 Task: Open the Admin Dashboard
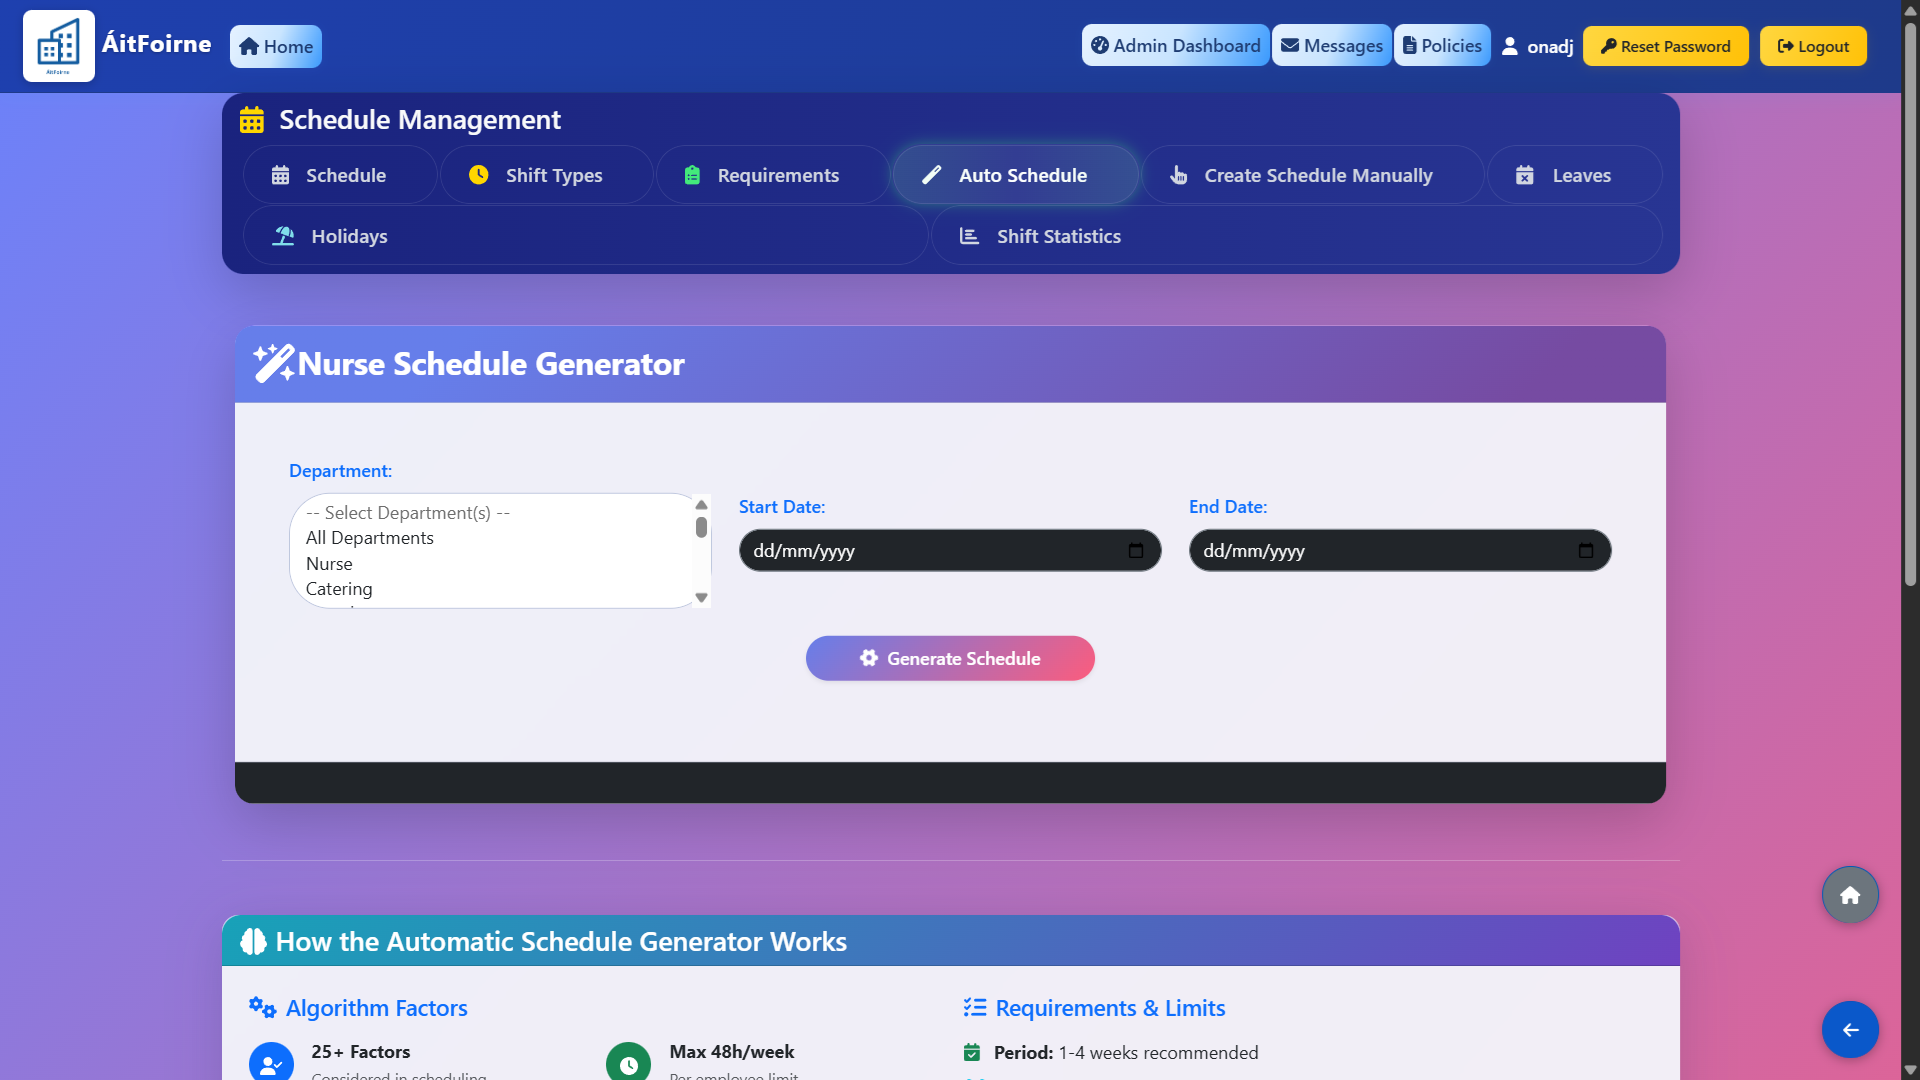point(1175,45)
